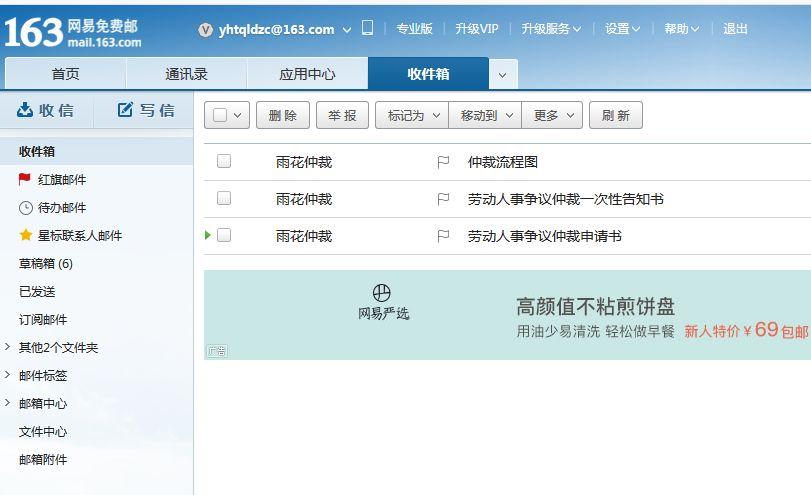Expand the 邮箱中心 section
This screenshot has width=811, height=495.
7,402
